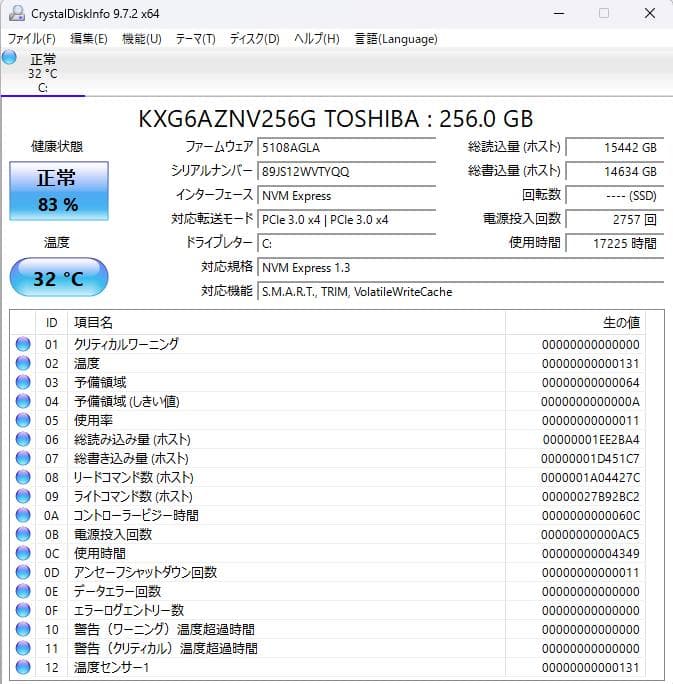Click status orb for row 07 総書き込み量
The width and height of the screenshot is (673, 684).
click(23, 458)
